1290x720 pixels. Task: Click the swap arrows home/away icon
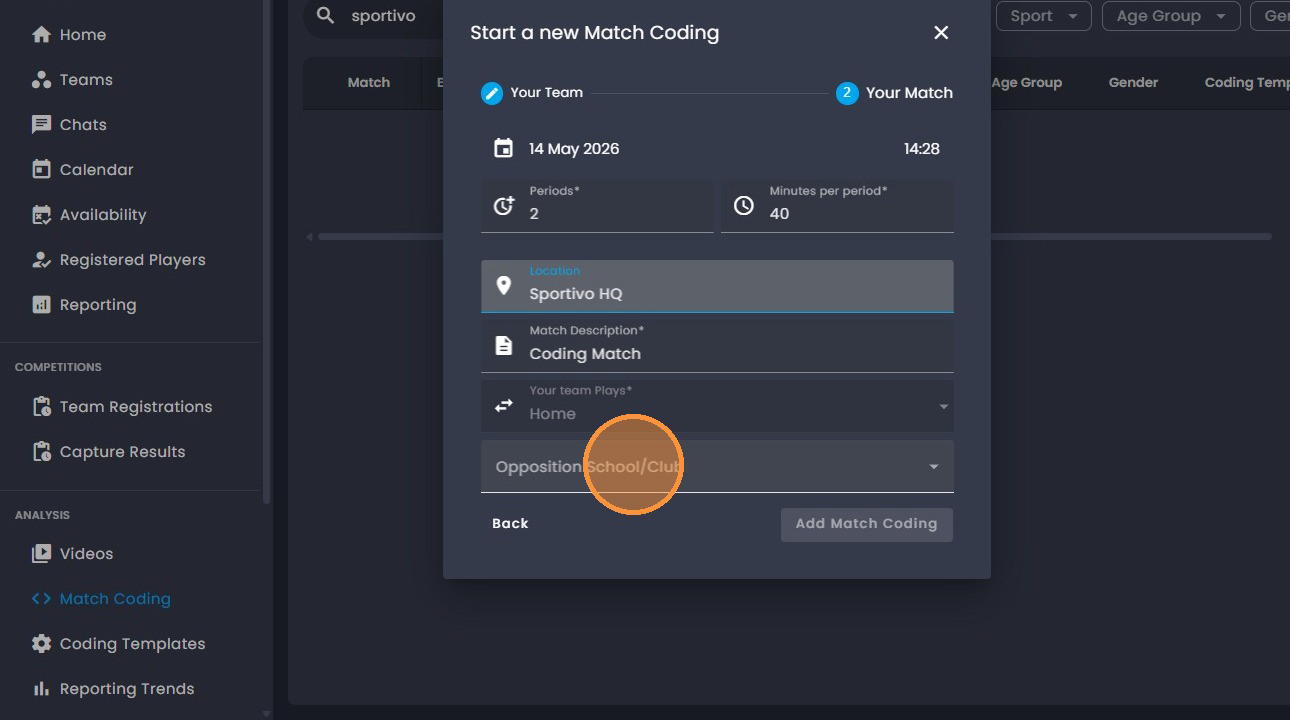point(504,406)
